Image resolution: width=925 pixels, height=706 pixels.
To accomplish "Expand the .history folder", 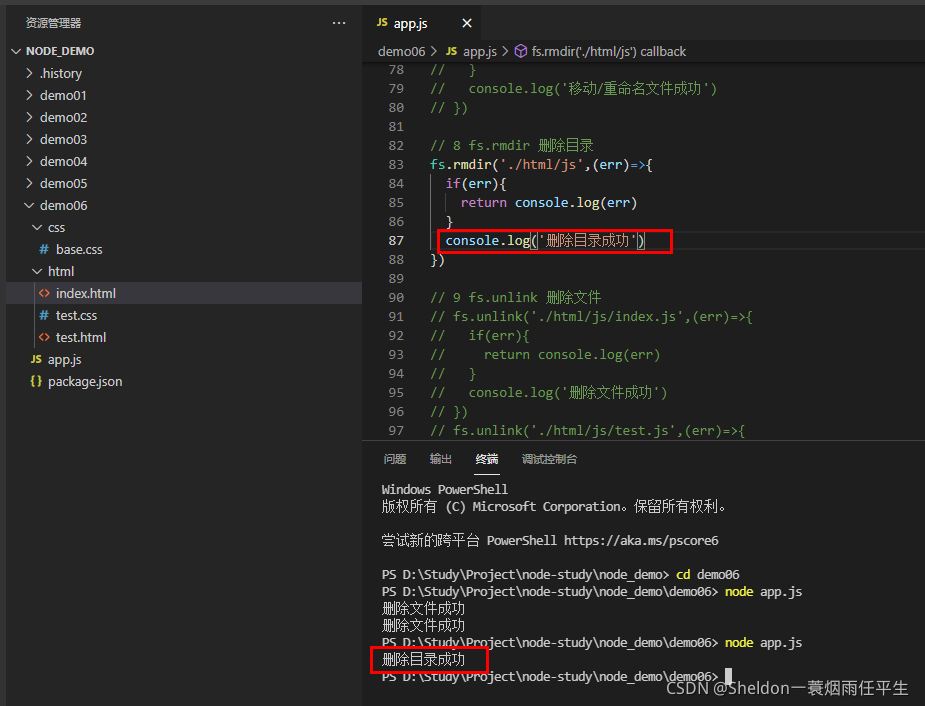I will coord(29,73).
